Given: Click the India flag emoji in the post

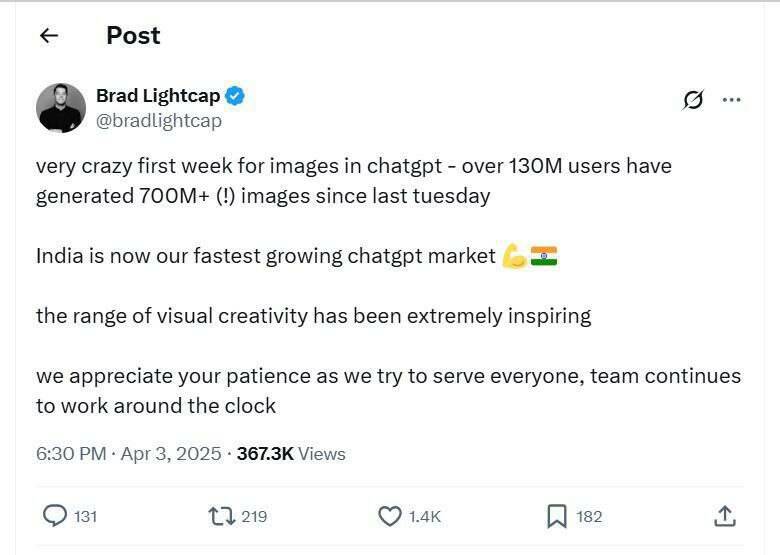Looking at the screenshot, I should [544, 256].
